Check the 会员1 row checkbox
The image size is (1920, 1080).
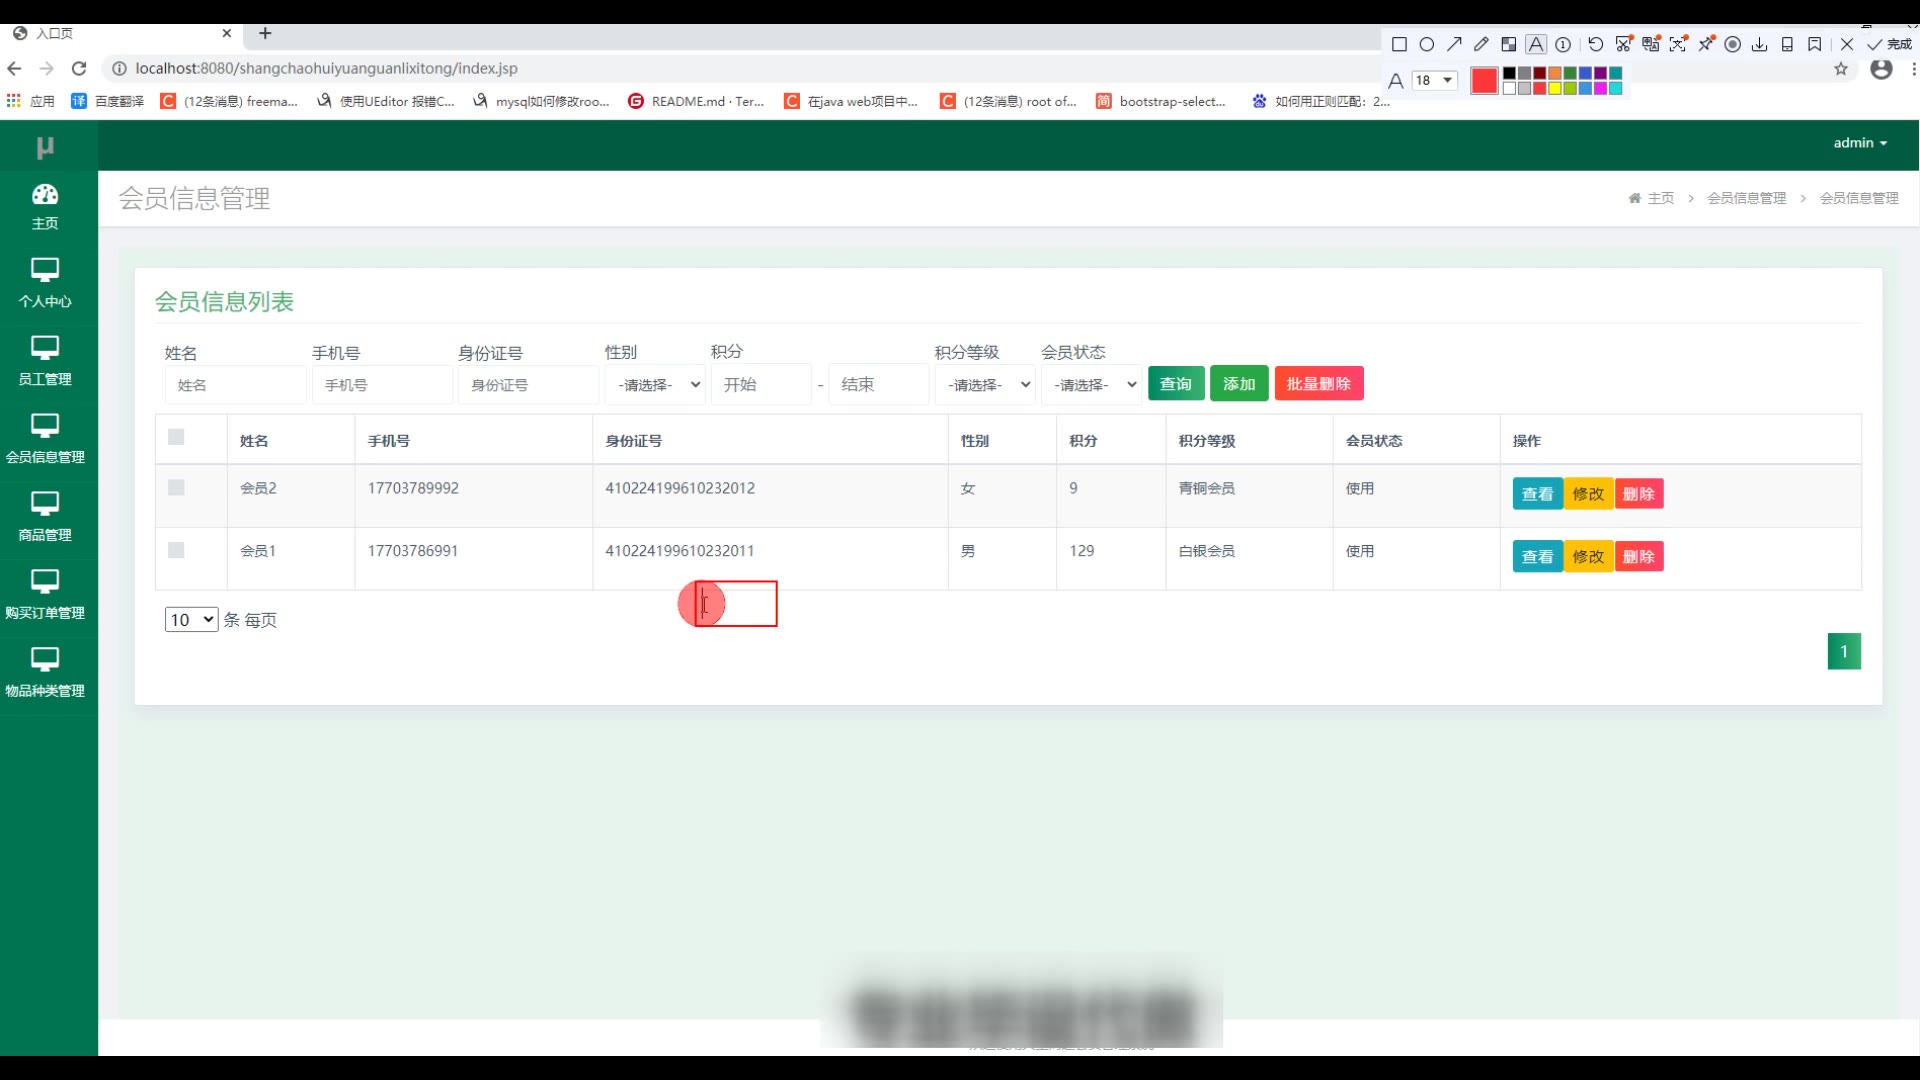pyautogui.click(x=176, y=551)
